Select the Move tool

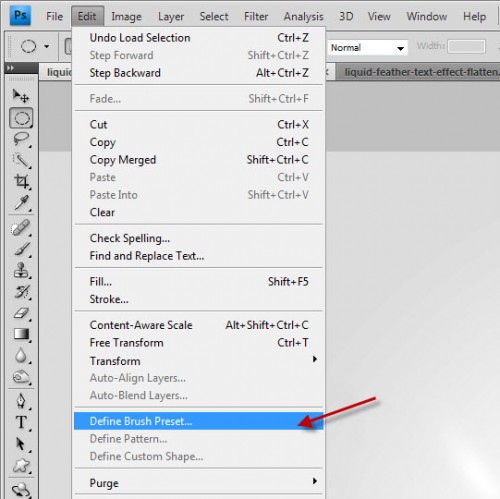(x=21, y=96)
